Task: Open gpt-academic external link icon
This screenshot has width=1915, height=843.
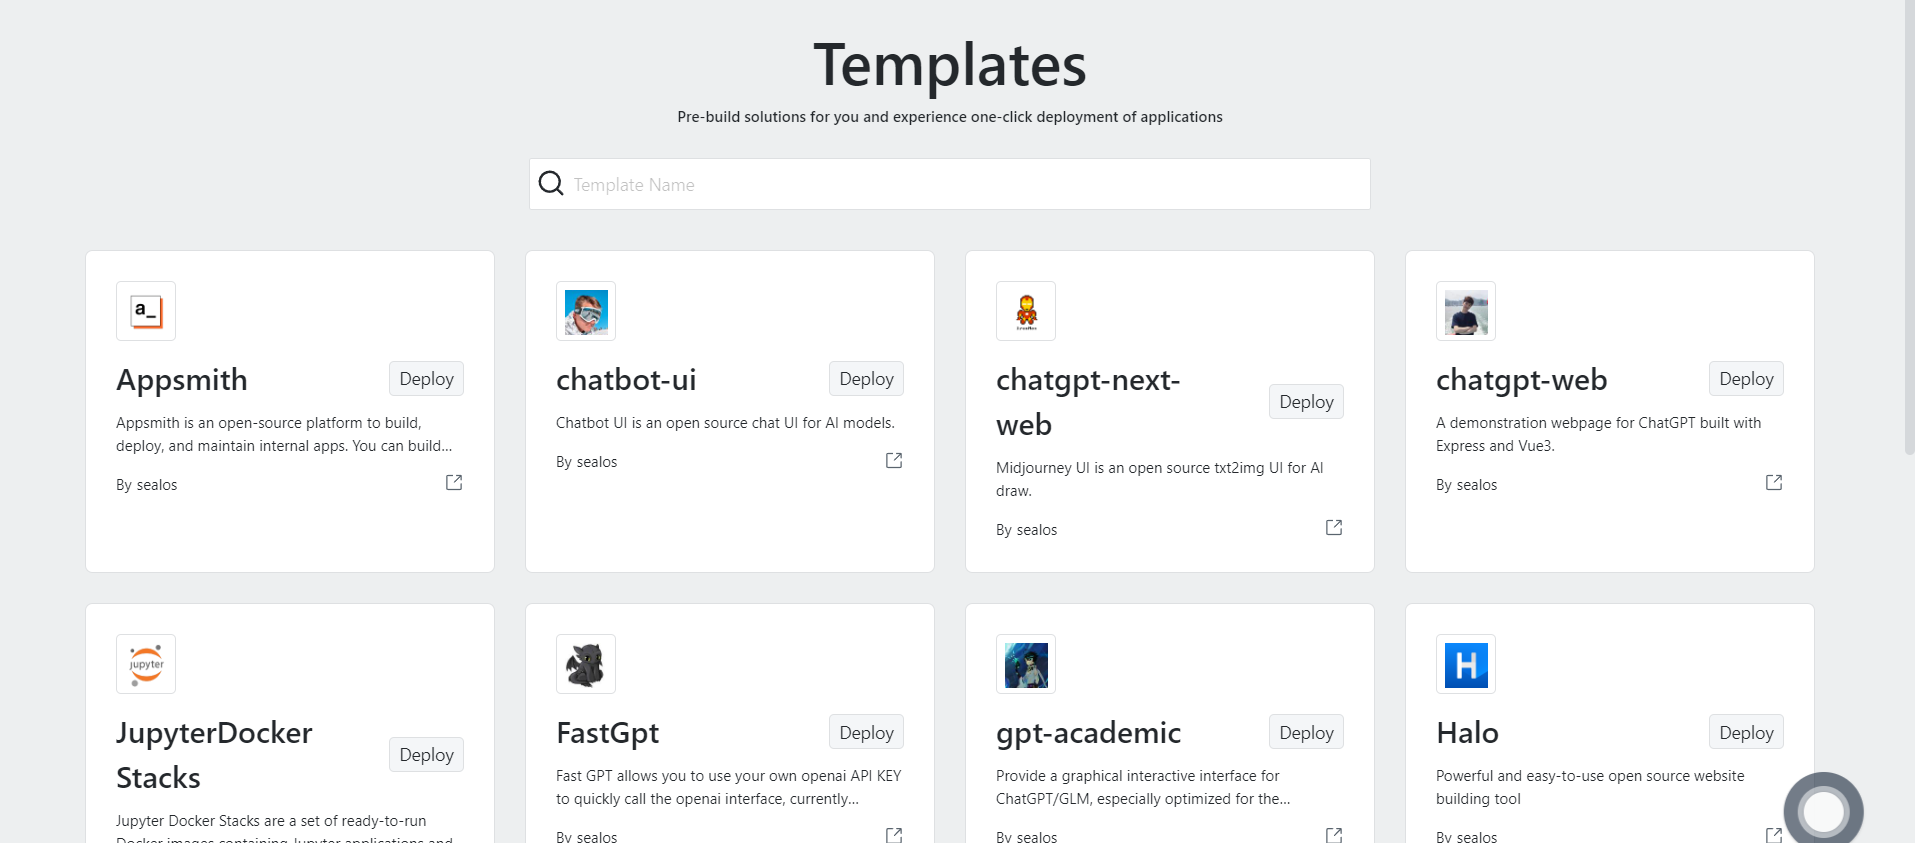Action: (x=1334, y=835)
